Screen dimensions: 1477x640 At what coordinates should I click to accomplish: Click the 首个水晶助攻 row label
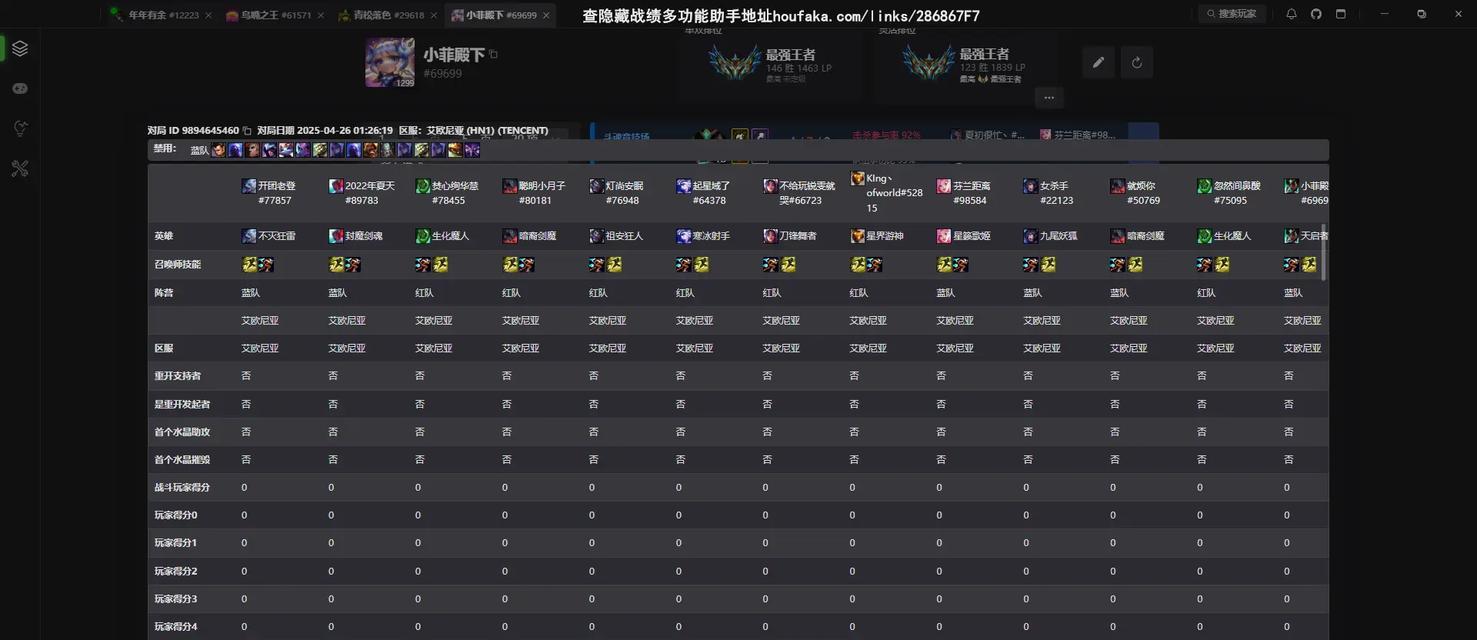click(x=182, y=432)
